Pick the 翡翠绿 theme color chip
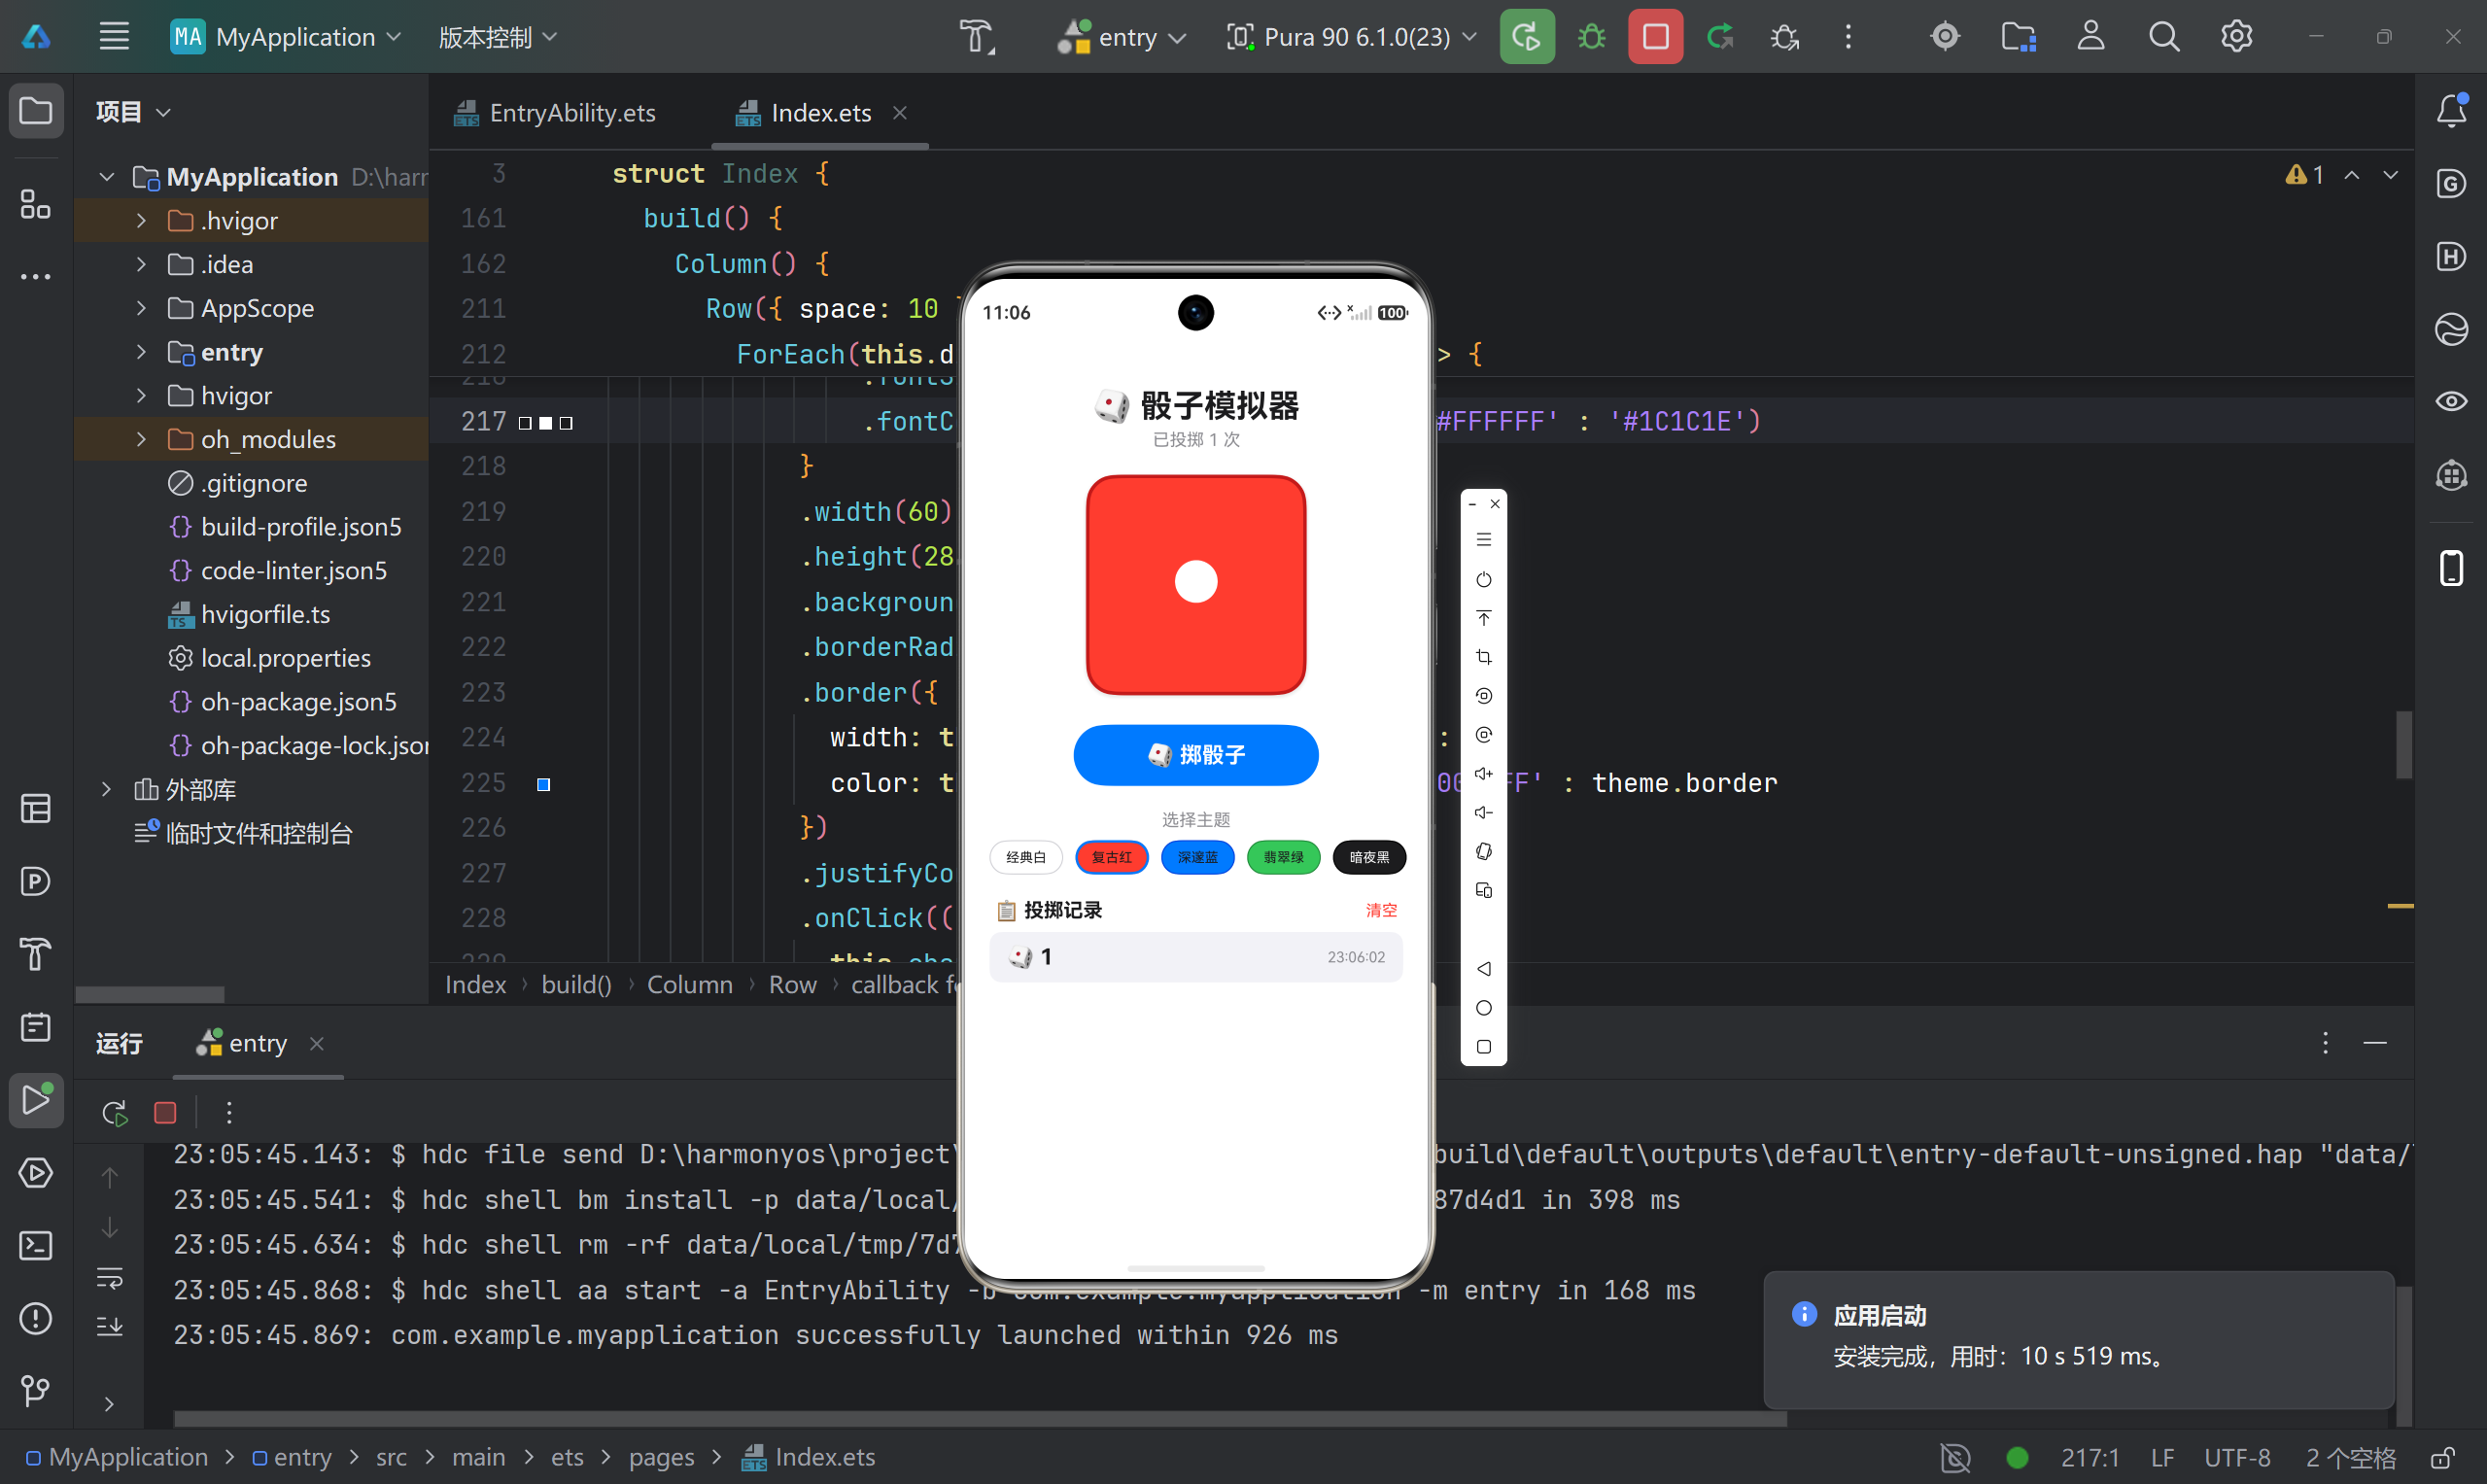Screen dimensions: 2487x1484 click(x=1283, y=857)
